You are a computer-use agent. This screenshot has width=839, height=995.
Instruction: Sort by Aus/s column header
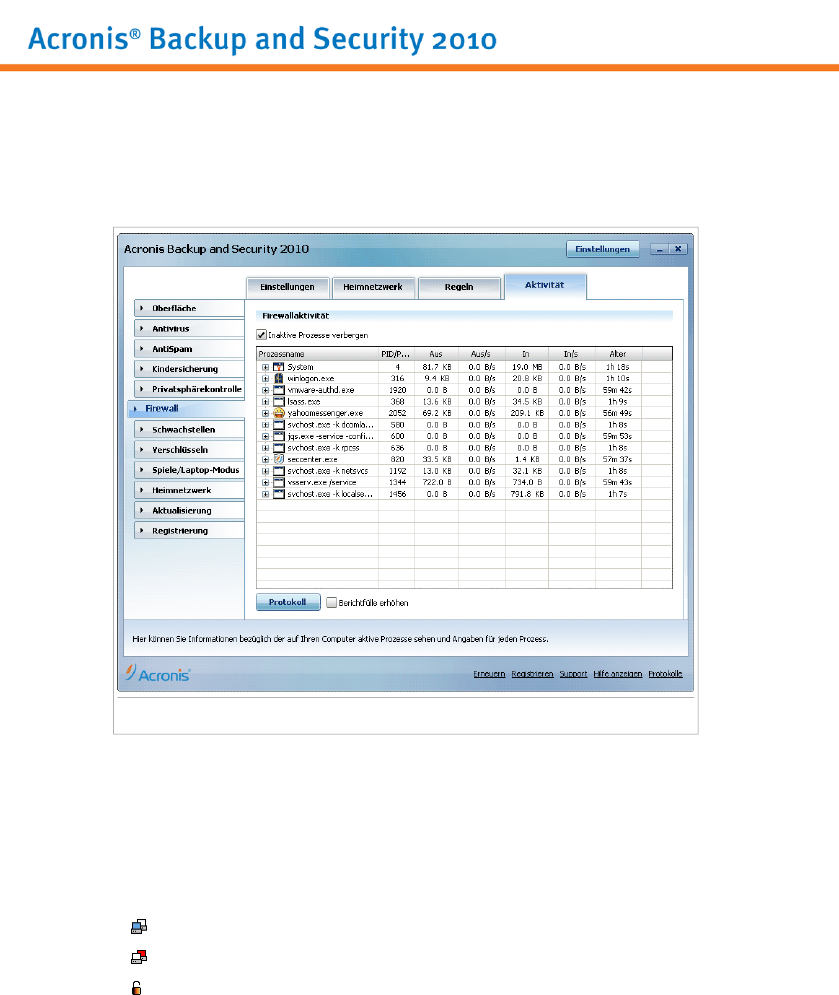[x=482, y=354]
